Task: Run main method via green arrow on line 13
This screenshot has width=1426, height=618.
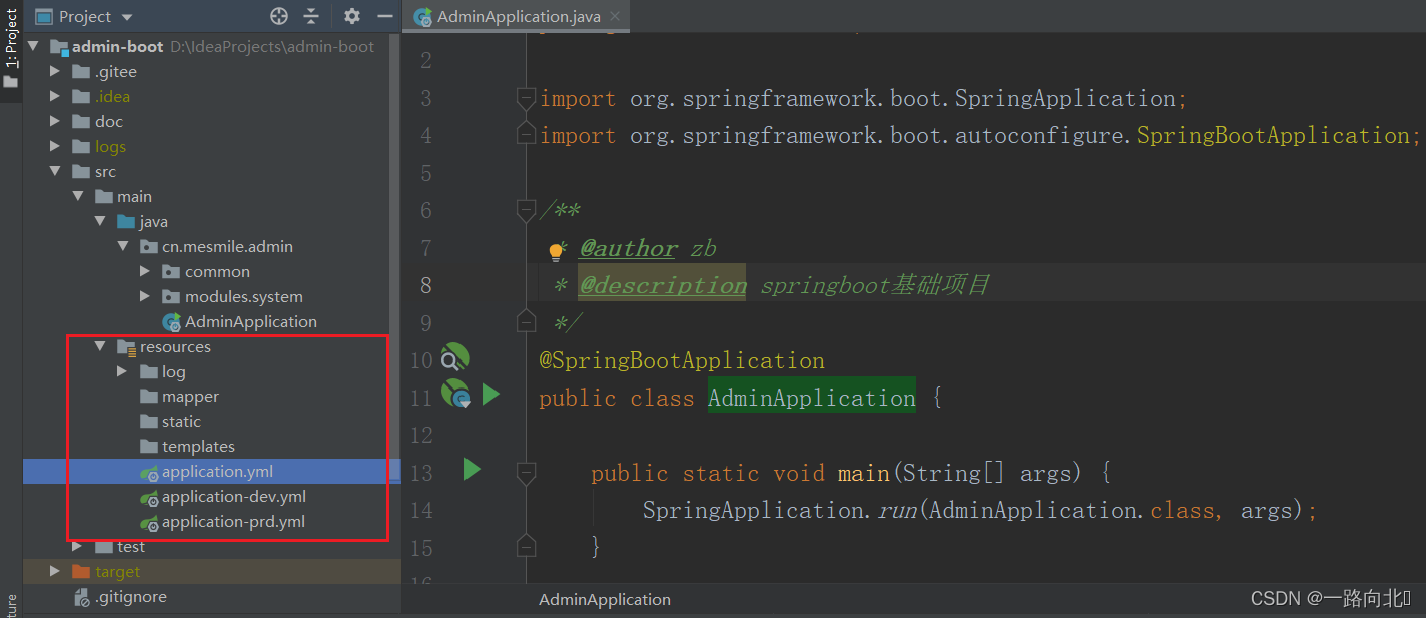Action: (472, 470)
